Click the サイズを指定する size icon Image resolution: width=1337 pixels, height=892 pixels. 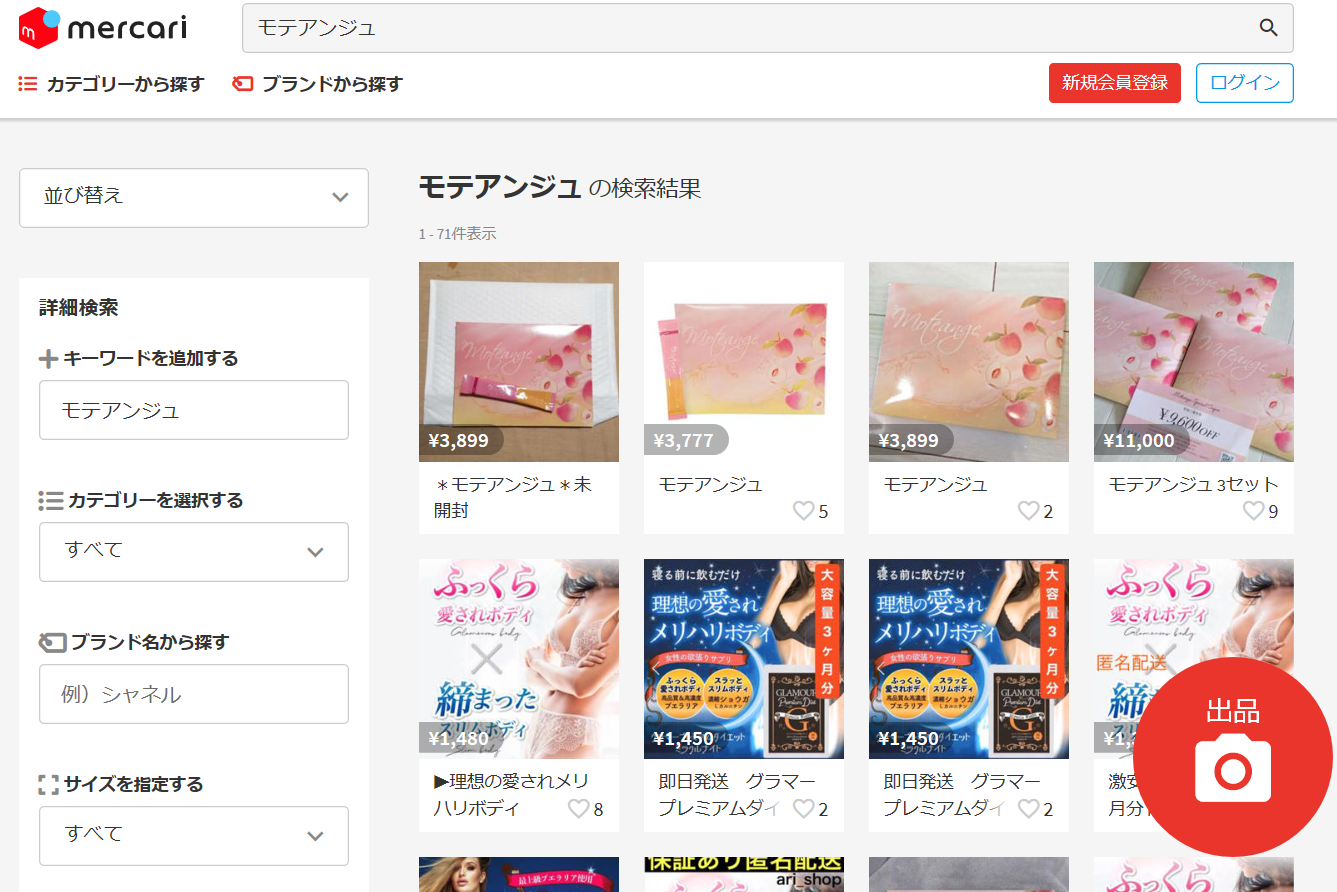point(49,784)
